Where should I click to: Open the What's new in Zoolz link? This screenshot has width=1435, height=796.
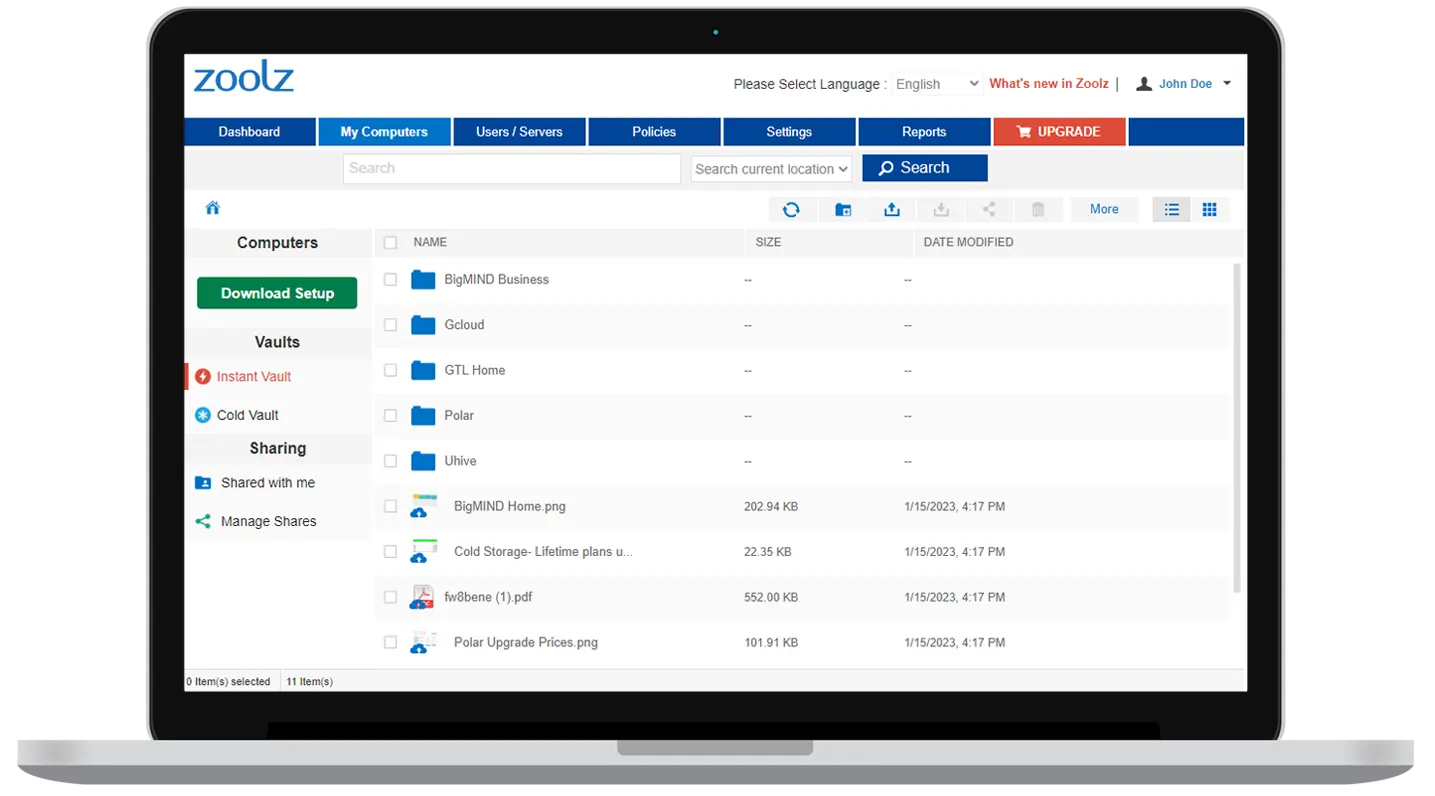coord(1049,84)
